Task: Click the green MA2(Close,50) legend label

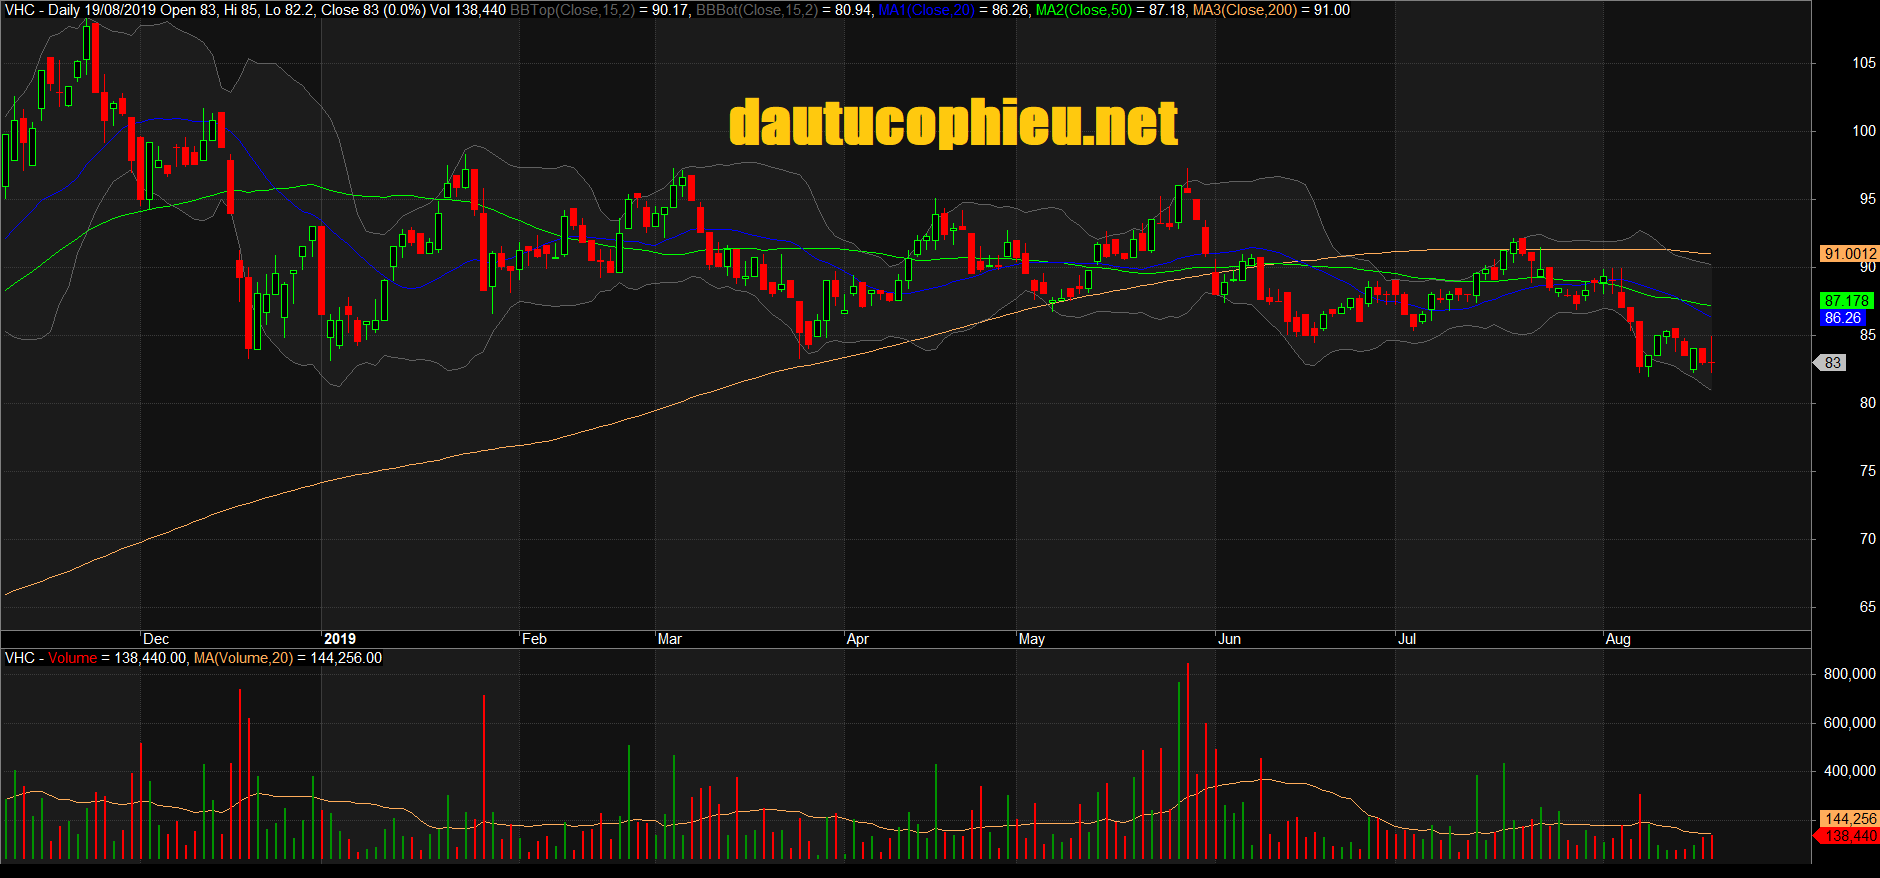Action: point(1083,10)
